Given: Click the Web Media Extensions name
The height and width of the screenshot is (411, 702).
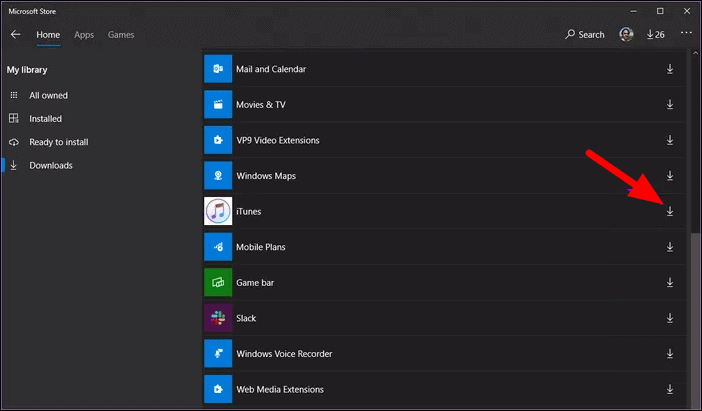Looking at the screenshot, I should tap(280, 389).
